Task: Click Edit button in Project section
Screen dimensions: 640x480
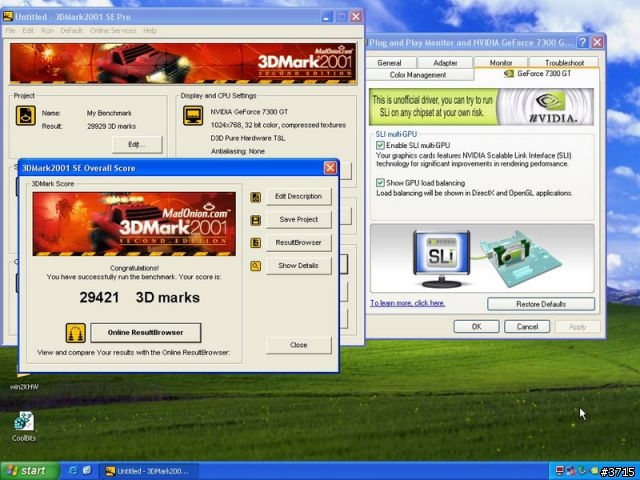Action: (137, 144)
